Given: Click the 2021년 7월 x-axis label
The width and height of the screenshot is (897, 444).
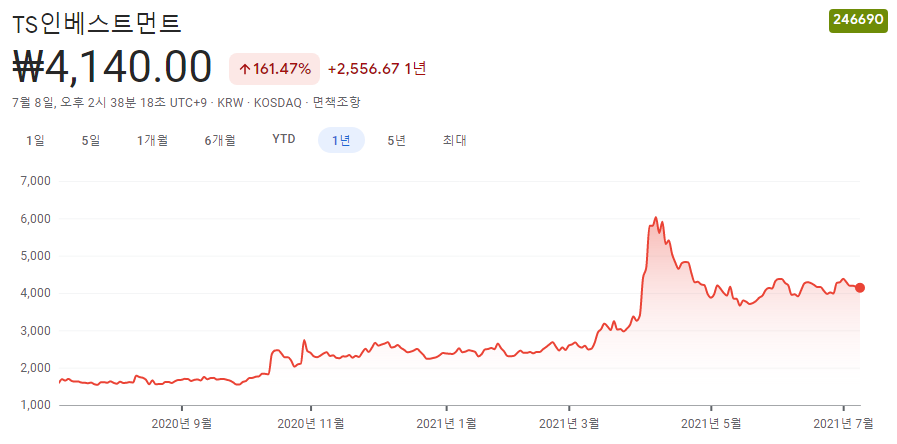Looking at the screenshot, I should (844, 424).
